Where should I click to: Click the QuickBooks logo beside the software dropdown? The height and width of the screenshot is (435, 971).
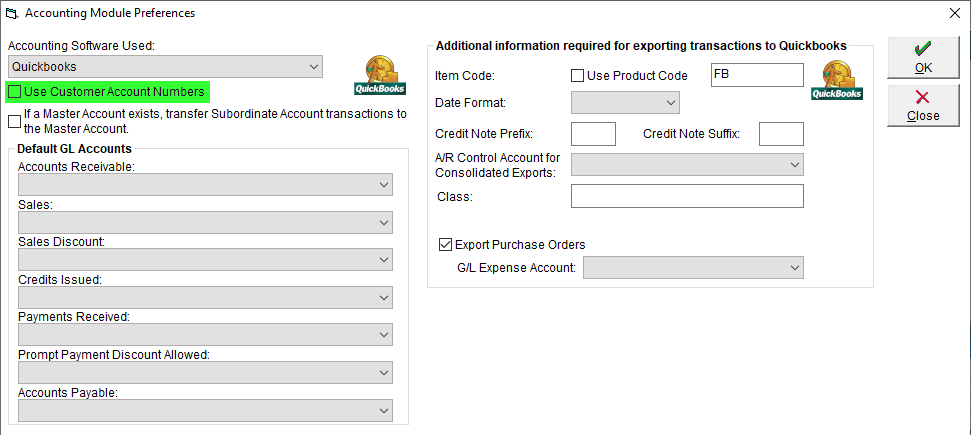pos(380,75)
